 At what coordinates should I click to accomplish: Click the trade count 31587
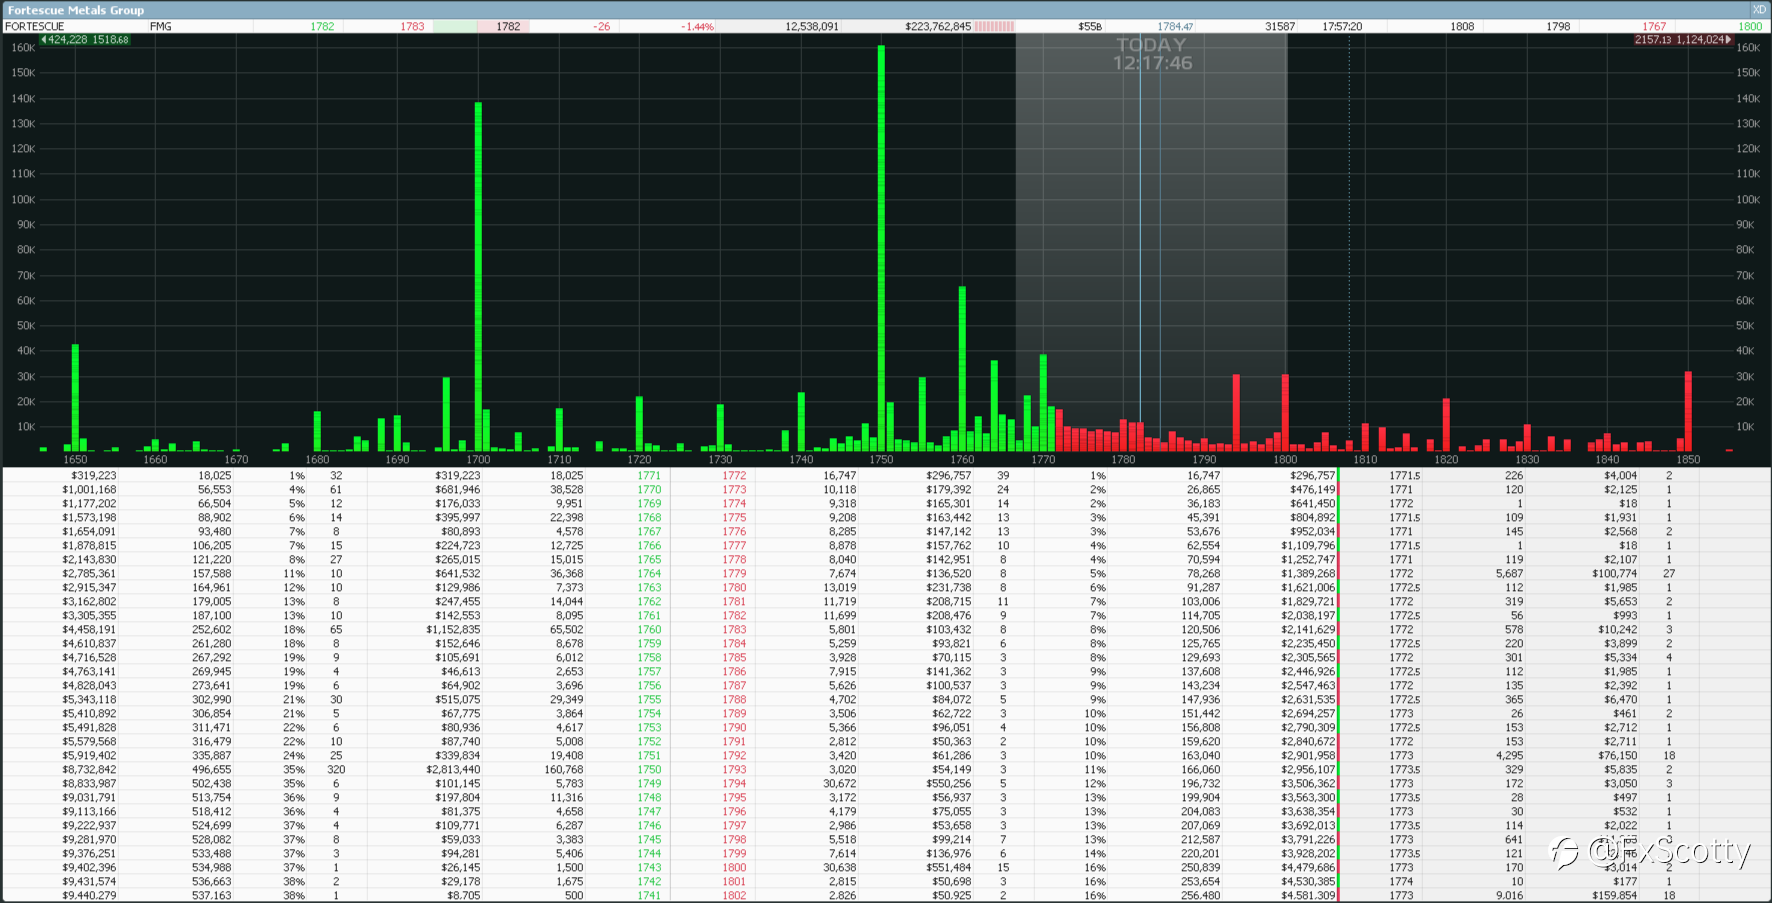click(x=1280, y=27)
